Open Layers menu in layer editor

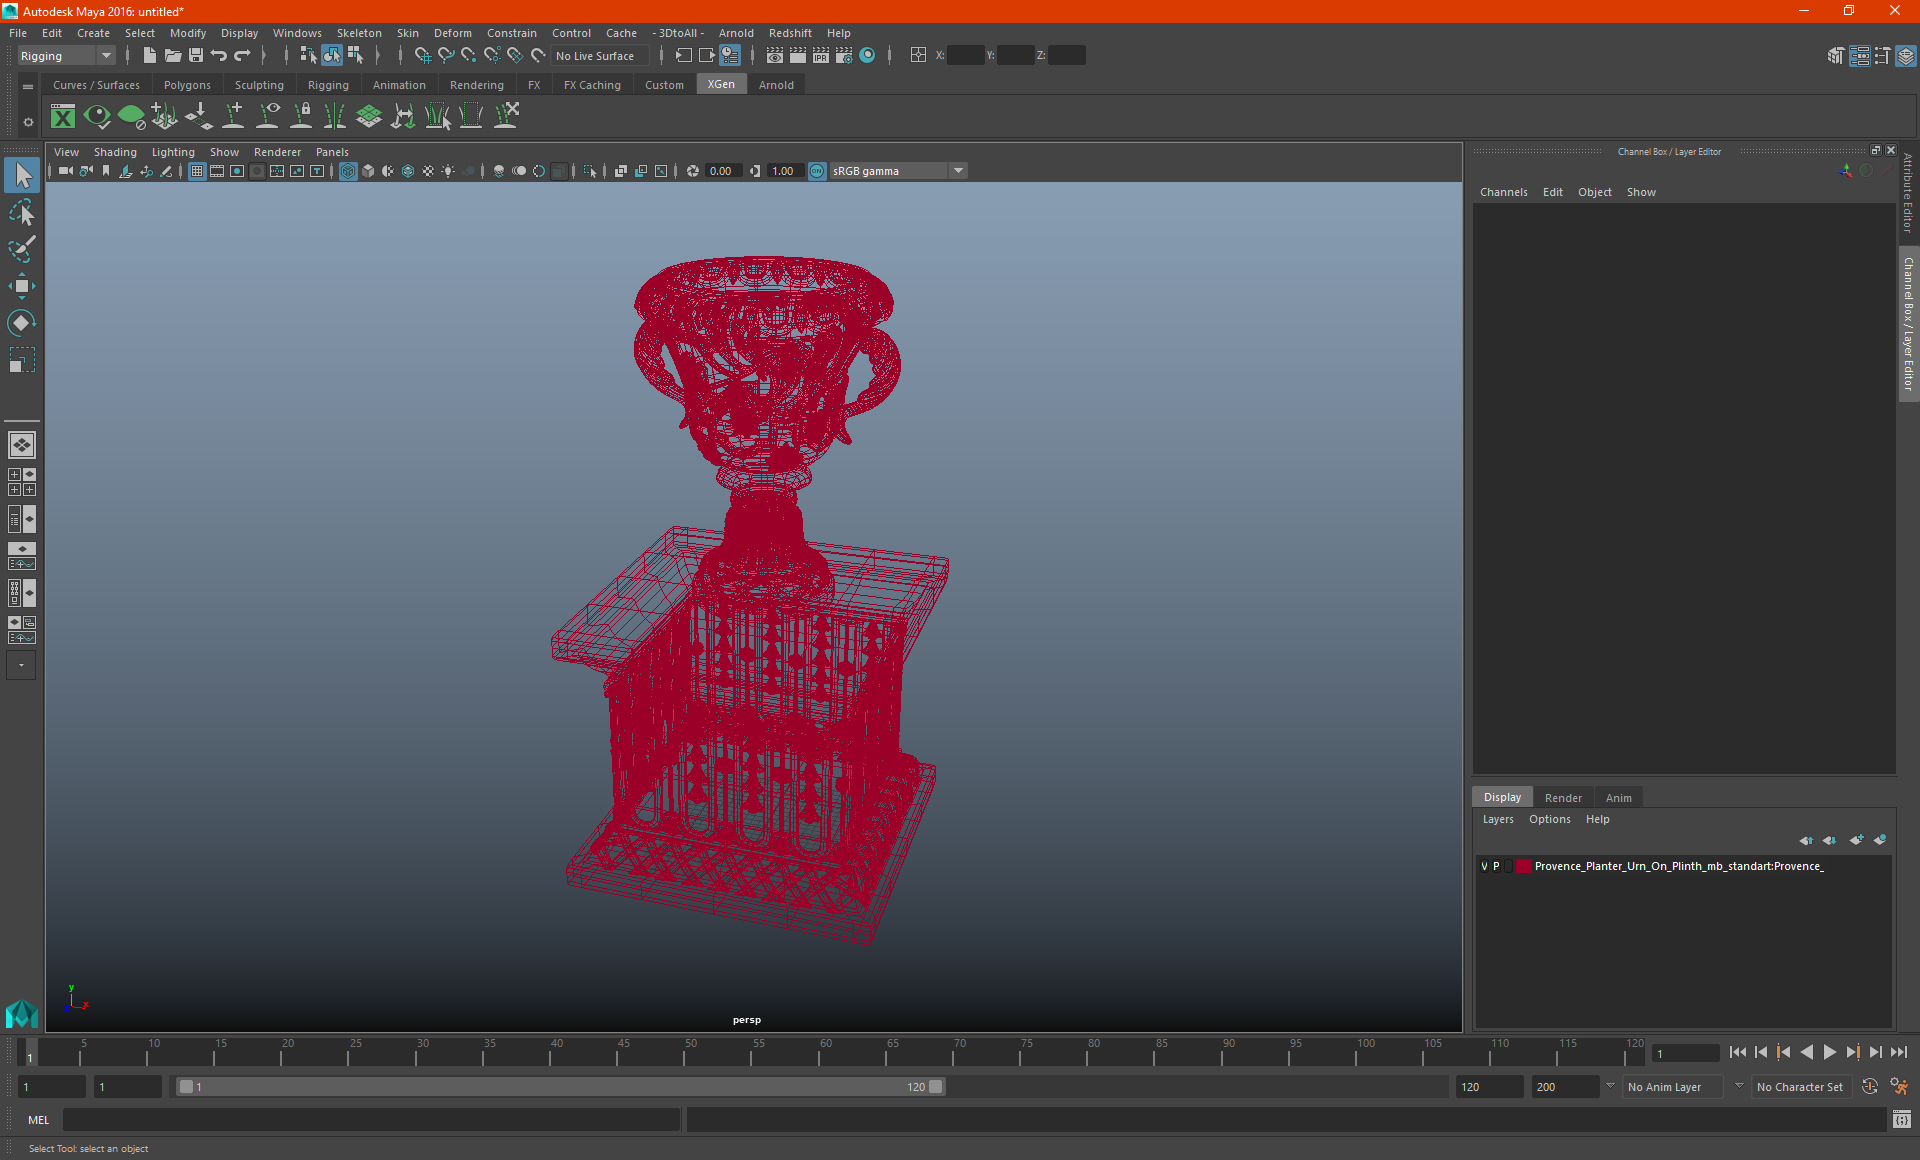tap(1498, 819)
